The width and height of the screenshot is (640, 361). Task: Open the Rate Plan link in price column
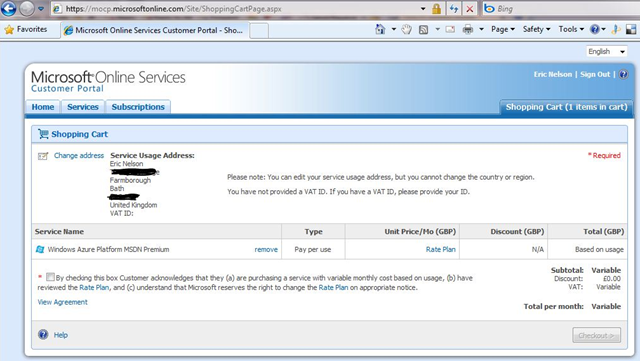tap(441, 250)
